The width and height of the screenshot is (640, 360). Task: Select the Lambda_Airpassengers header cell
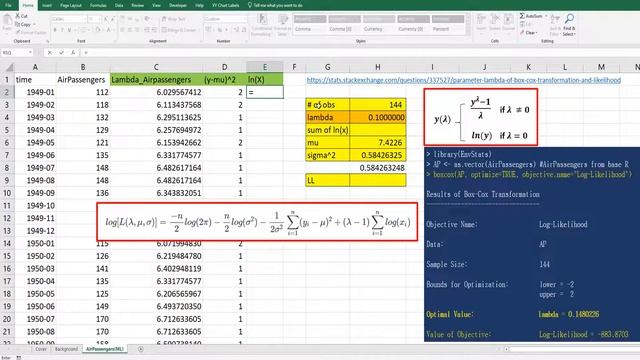tap(156, 80)
